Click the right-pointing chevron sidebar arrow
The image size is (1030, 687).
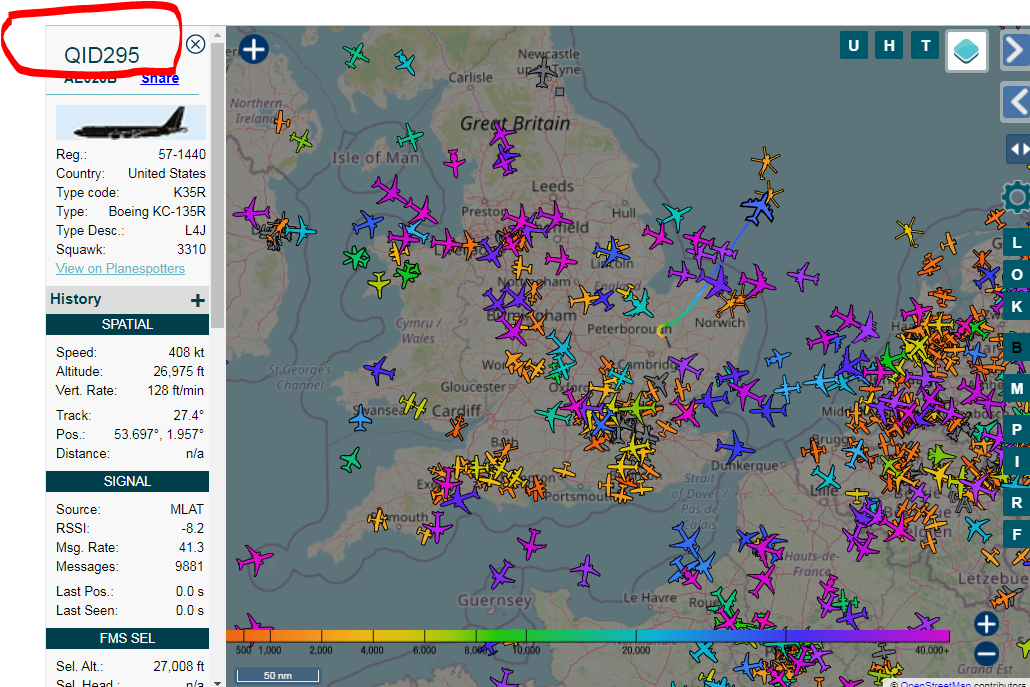(1016, 50)
